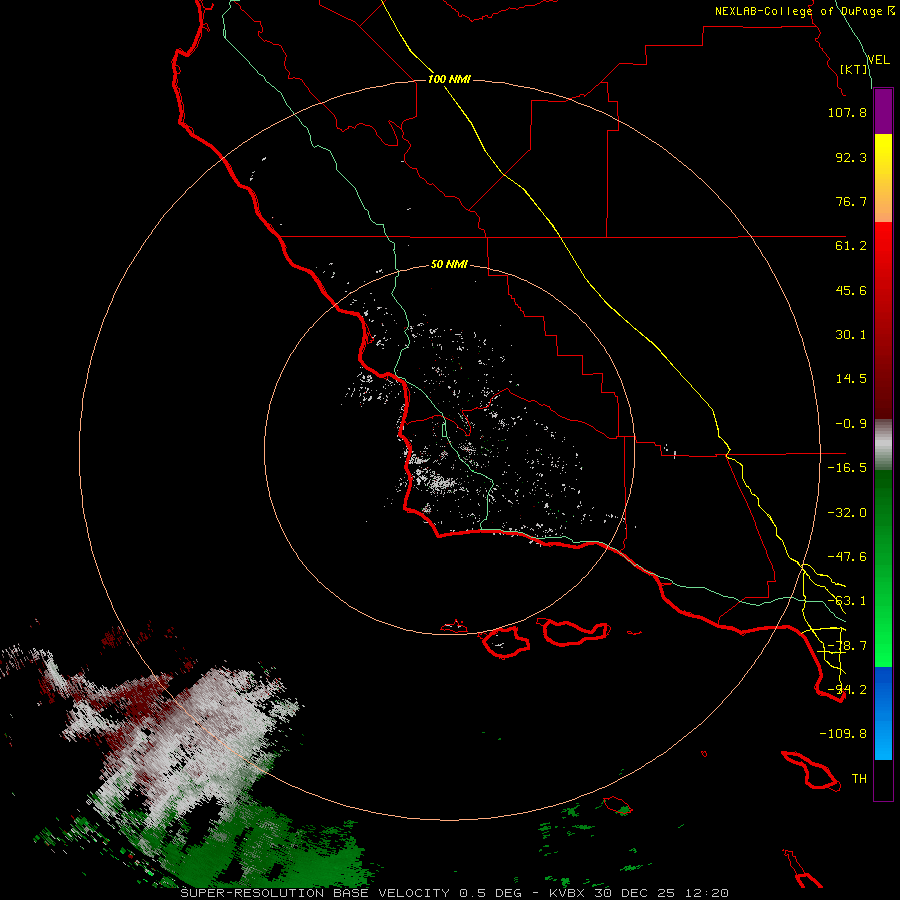The width and height of the screenshot is (900, 900).
Task: Click the 76.7 velocity scale value
Action: coord(851,201)
